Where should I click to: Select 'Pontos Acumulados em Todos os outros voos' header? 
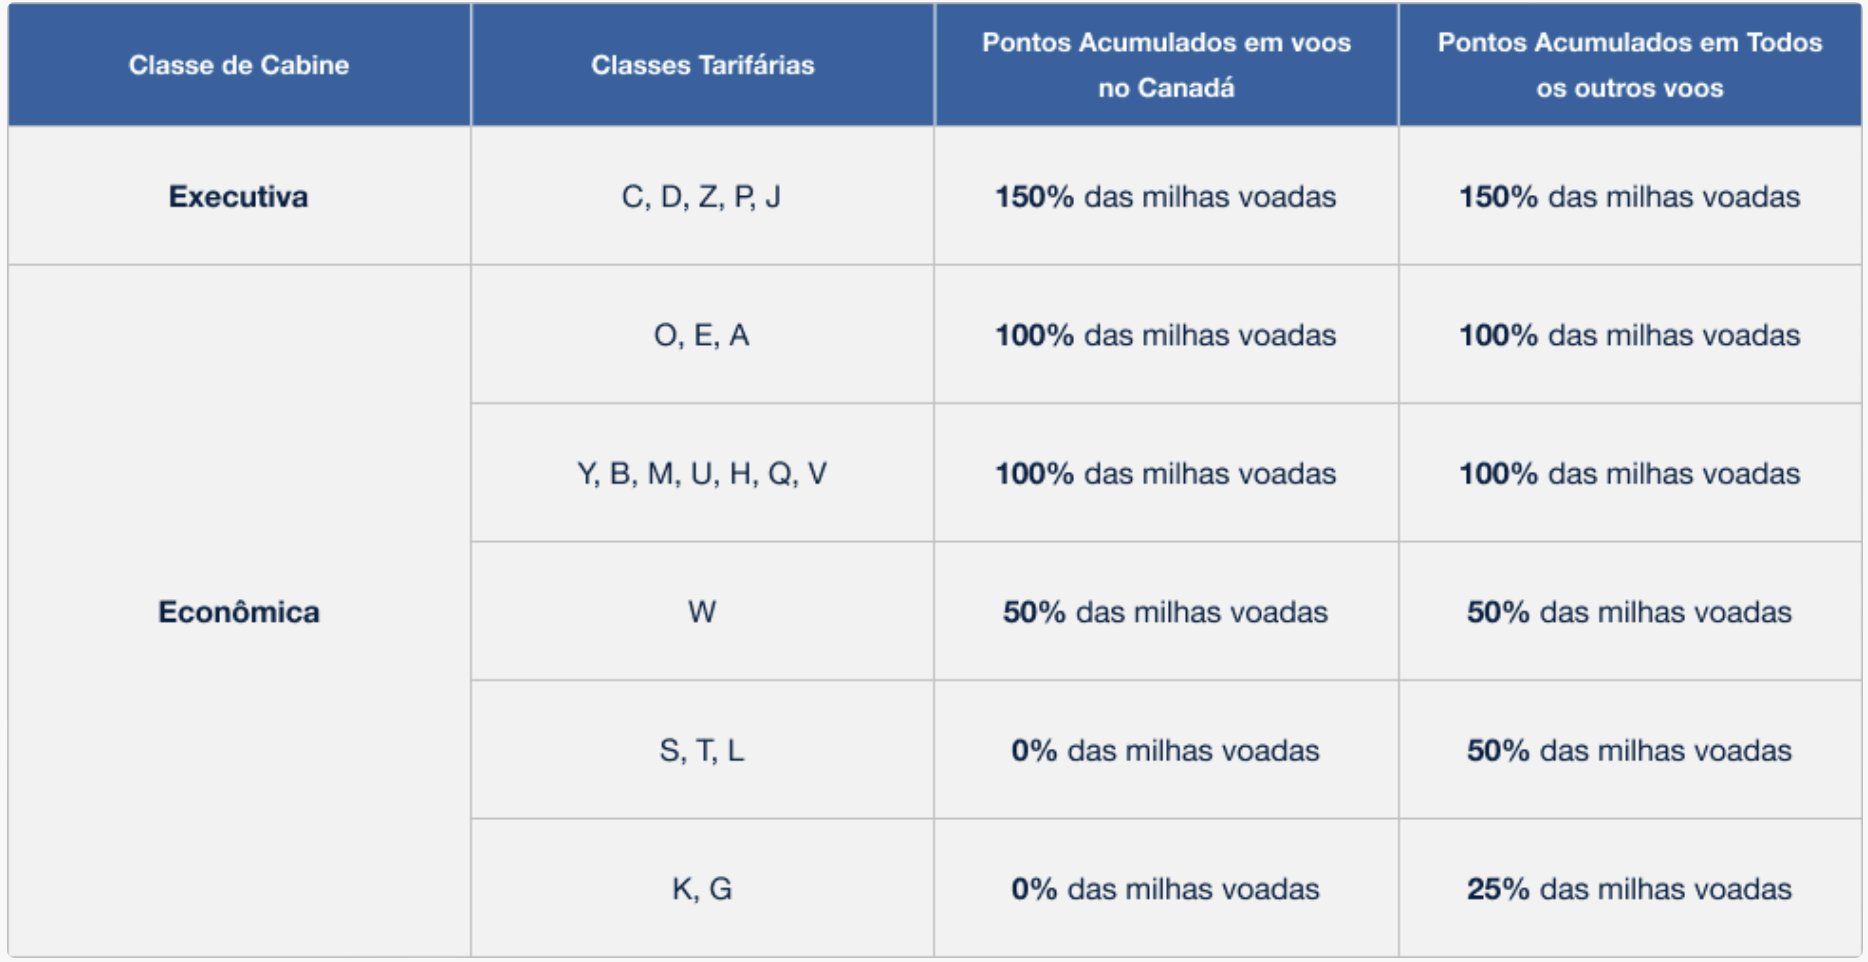[x=1629, y=65]
